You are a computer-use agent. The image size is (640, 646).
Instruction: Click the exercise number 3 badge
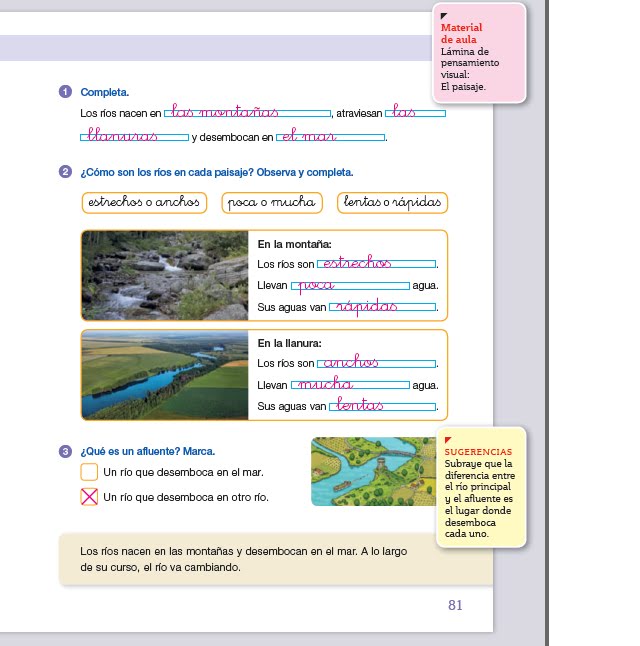coord(65,451)
